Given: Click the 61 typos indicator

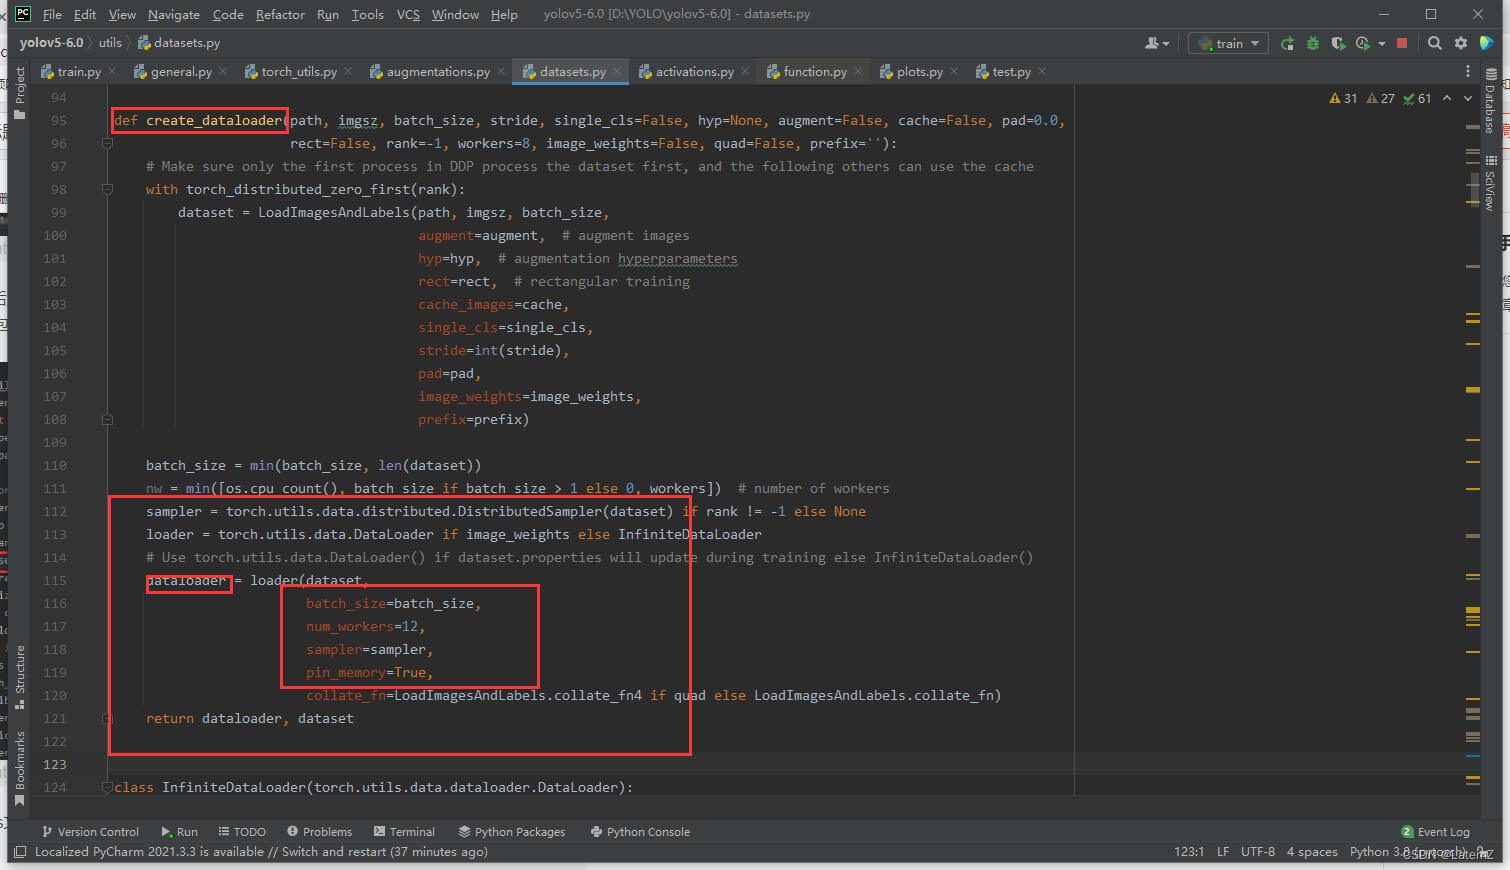Looking at the screenshot, I should point(1417,98).
